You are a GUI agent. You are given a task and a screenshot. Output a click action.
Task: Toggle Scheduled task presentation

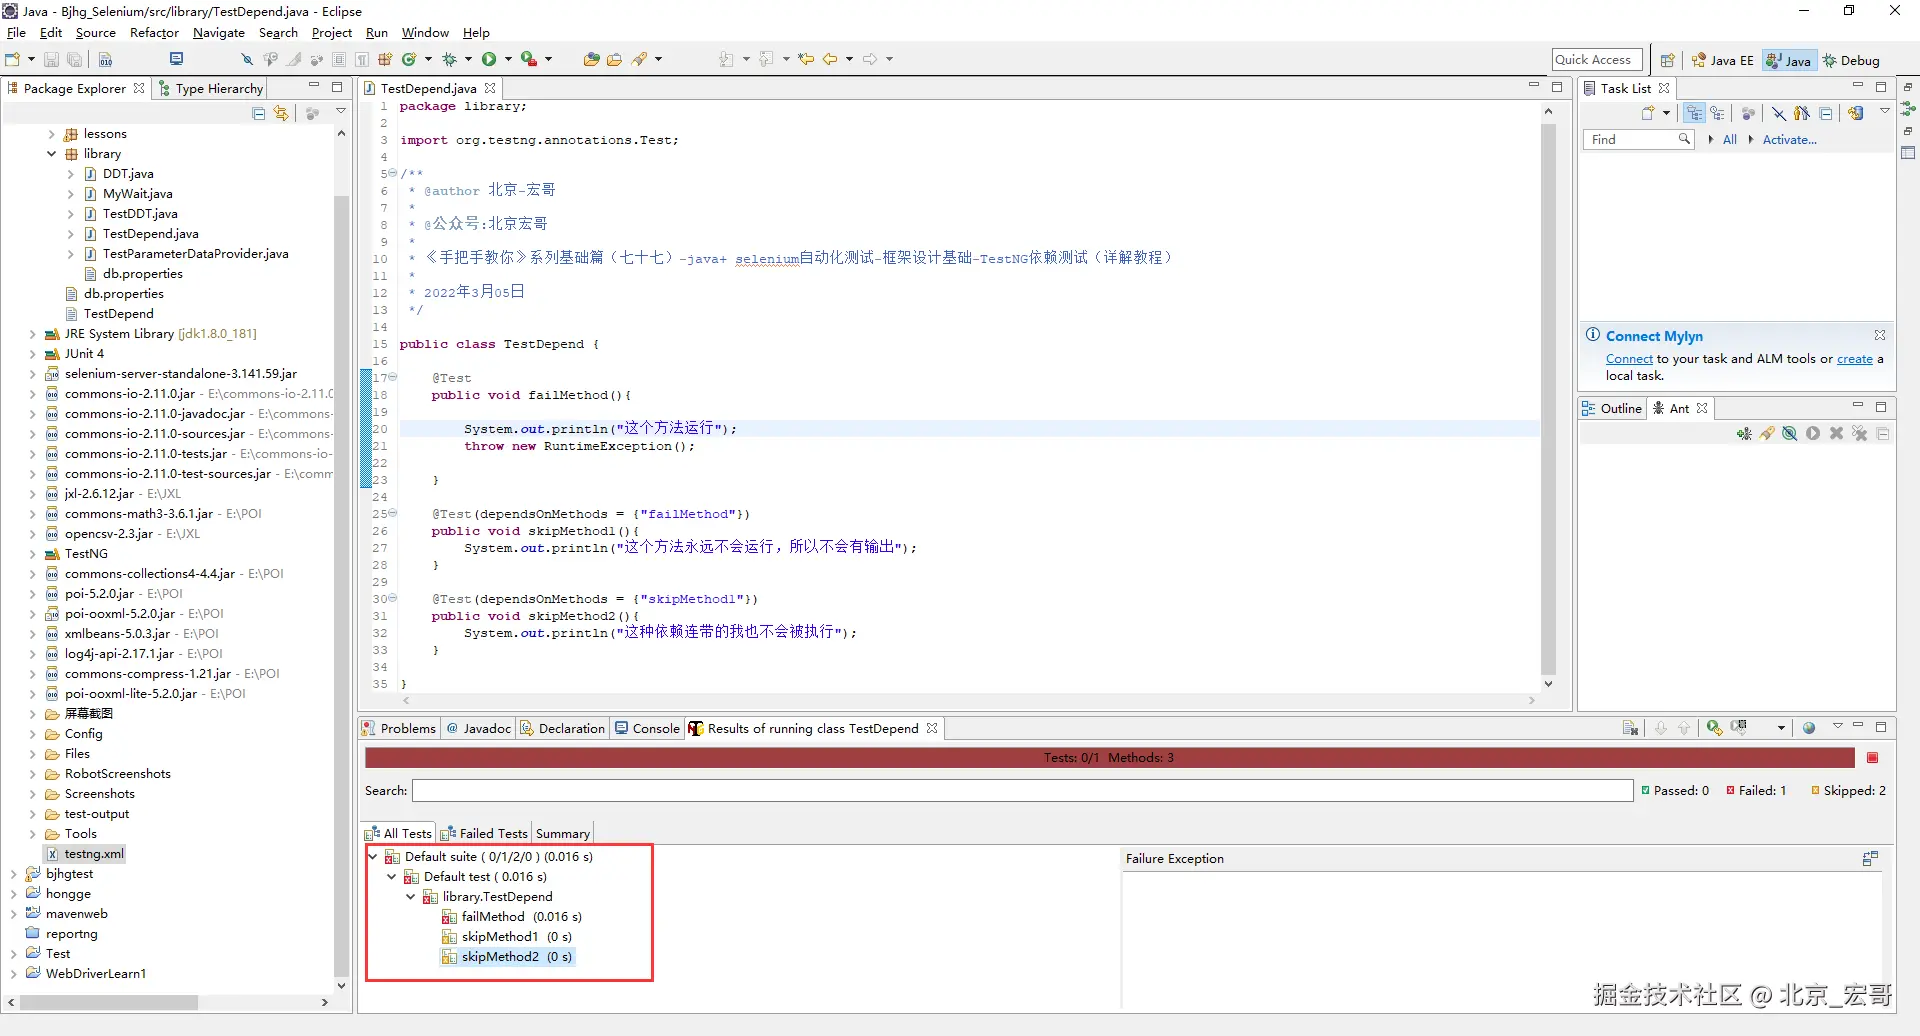(x=1717, y=113)
